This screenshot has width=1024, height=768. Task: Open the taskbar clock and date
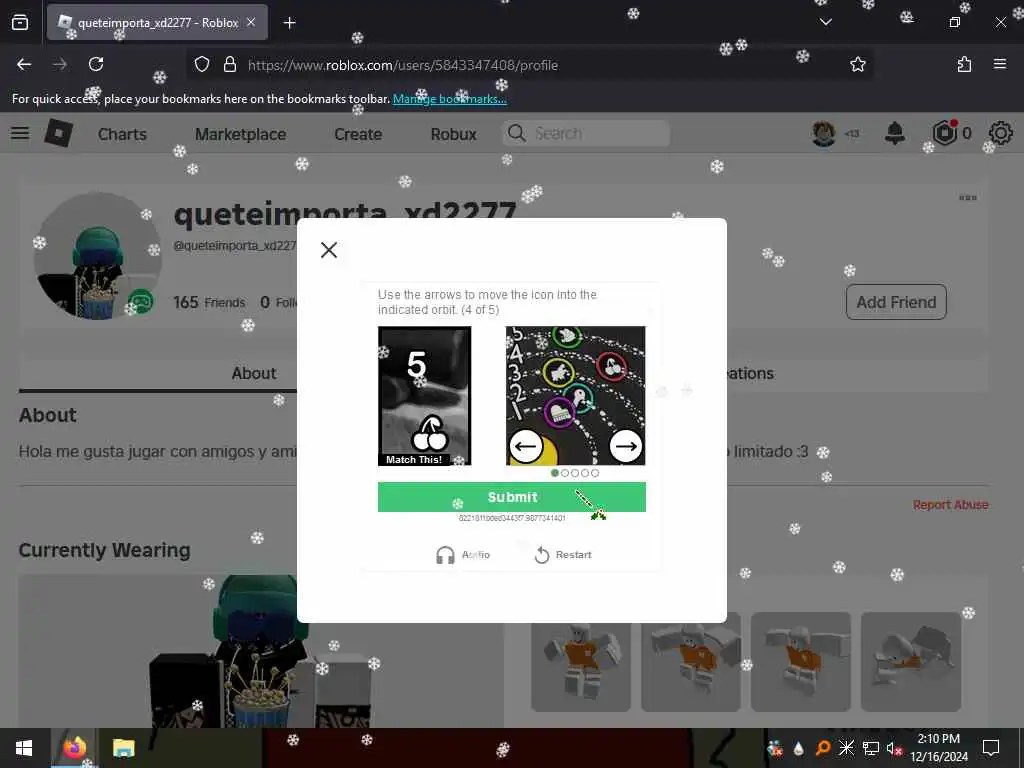[x=938, y=748]
